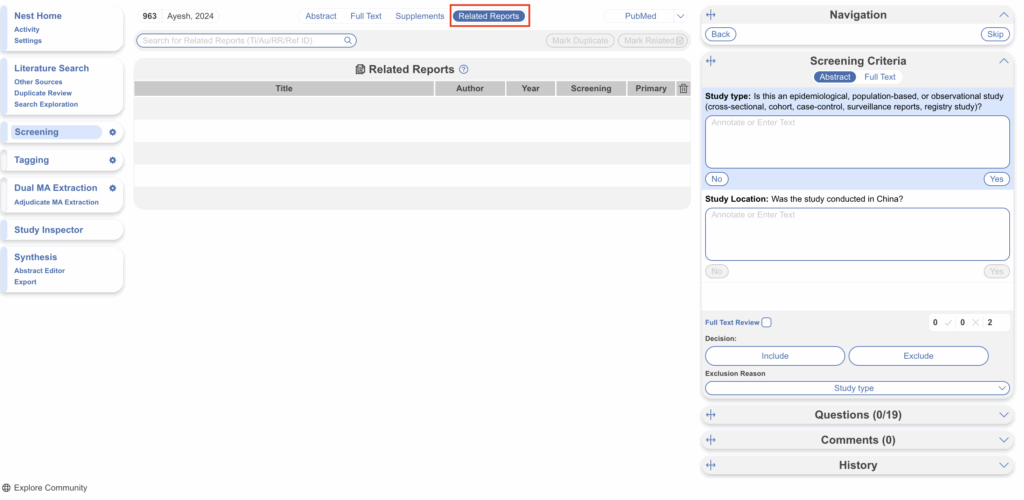This screenshot has height=500, width=1024.
Task: Open the Tagging settings gear icon
Action: (x=112, y=160)
